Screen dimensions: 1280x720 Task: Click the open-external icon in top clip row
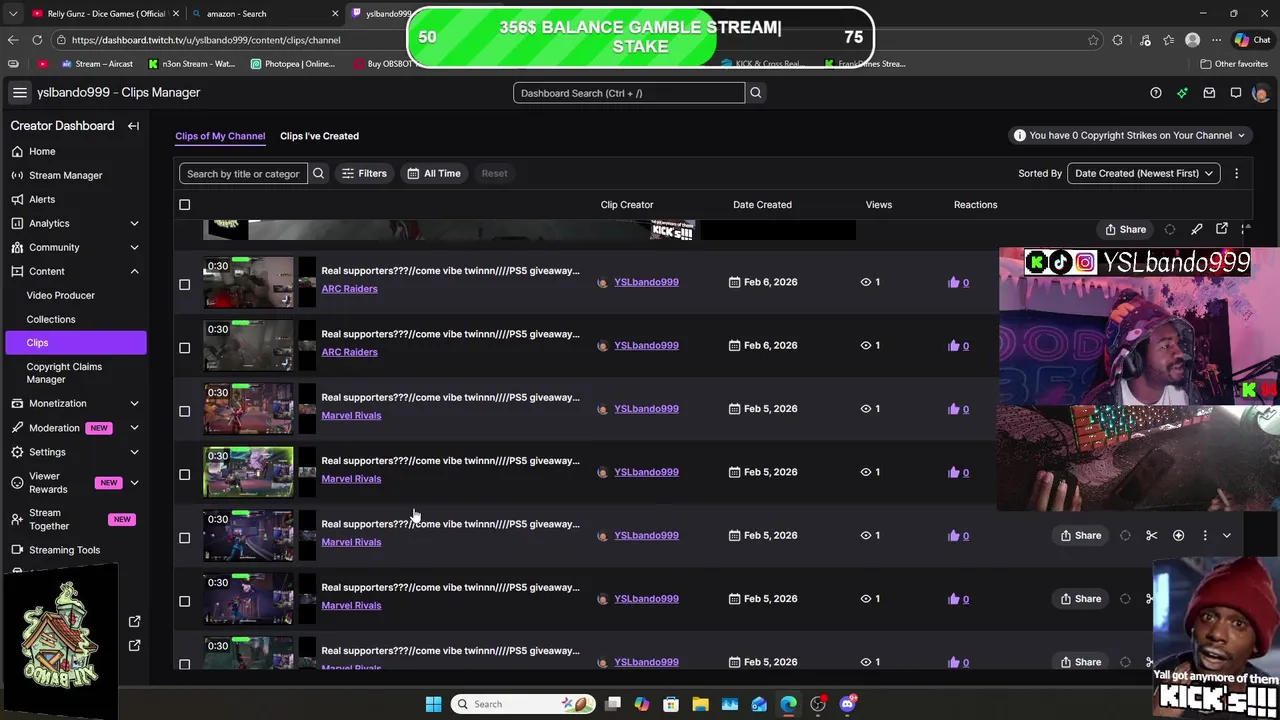[1222, 229]
